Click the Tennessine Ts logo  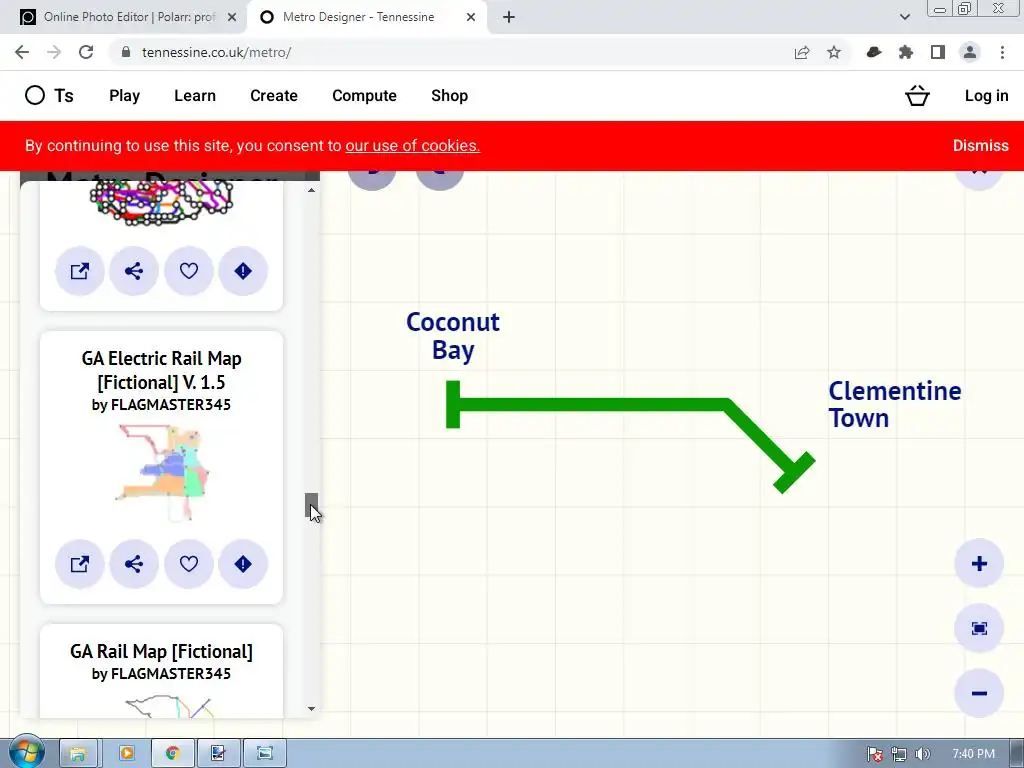49,95
